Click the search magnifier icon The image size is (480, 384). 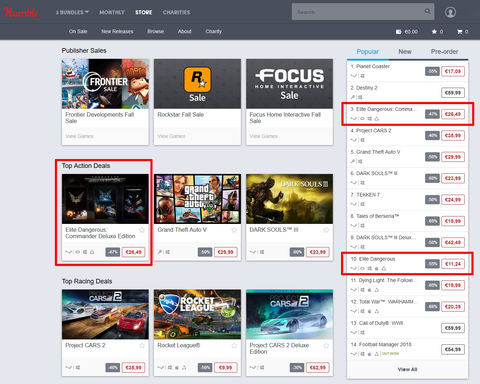point(427,12)
